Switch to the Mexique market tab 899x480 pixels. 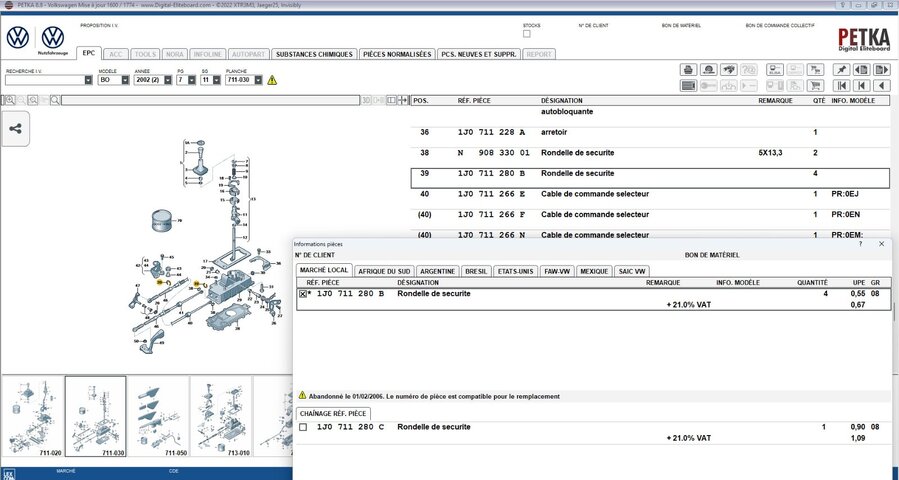point(594,271)
